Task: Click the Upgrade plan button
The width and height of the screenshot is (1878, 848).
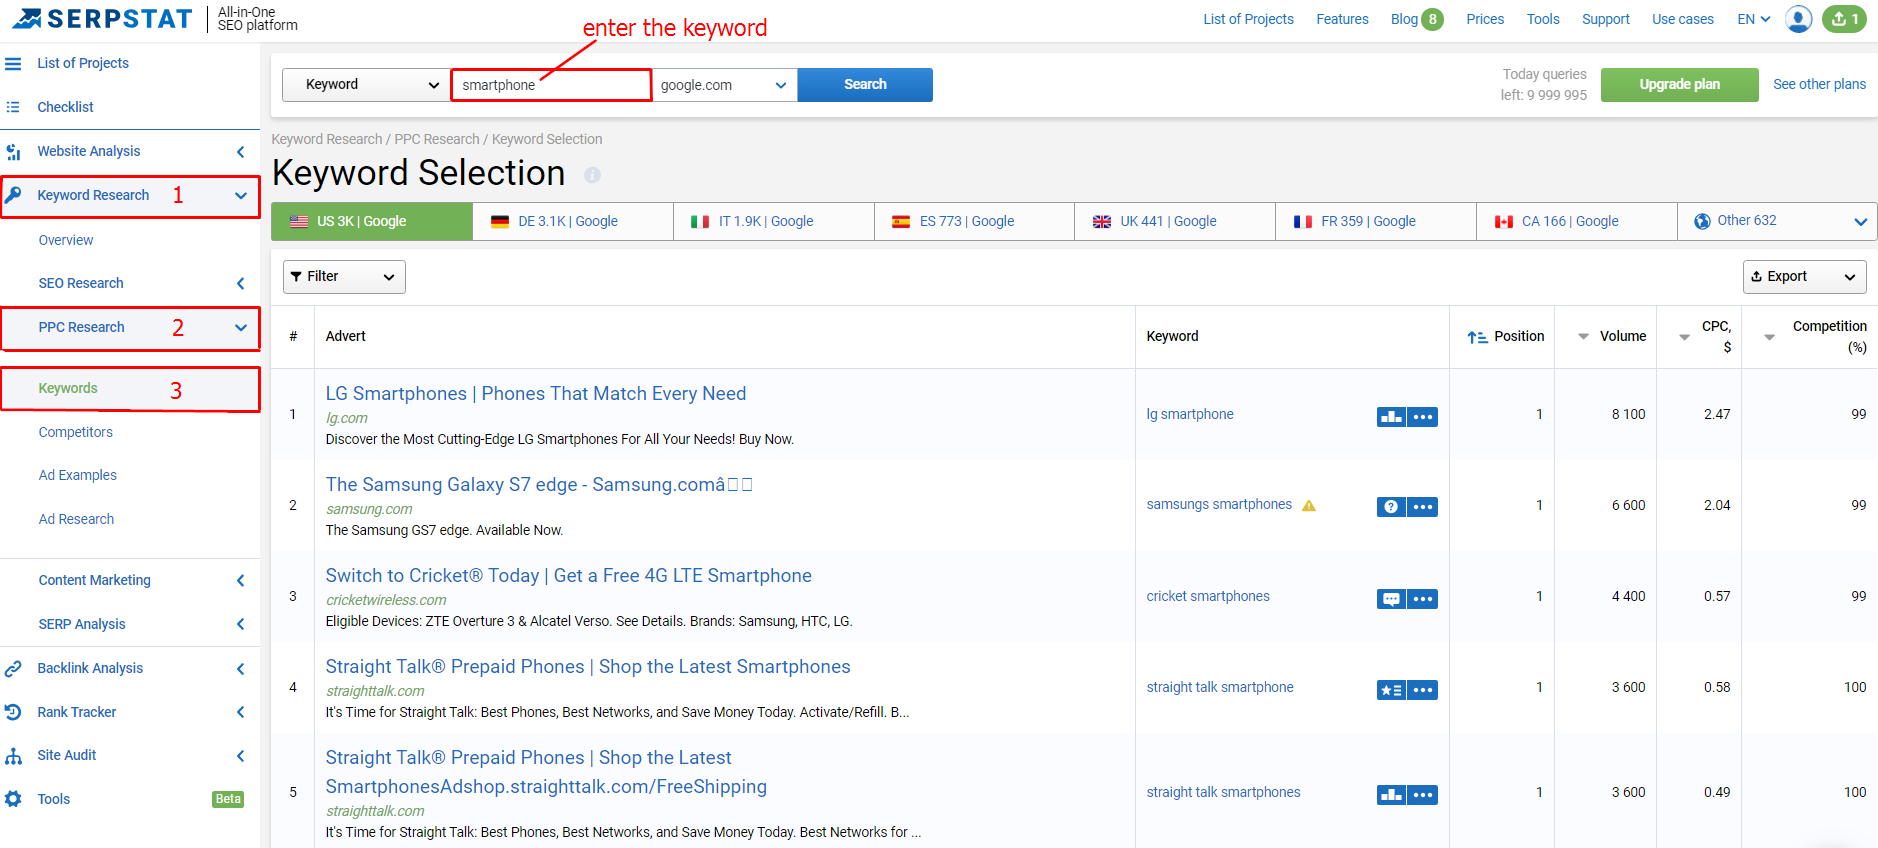Action: pos(1679,85)
